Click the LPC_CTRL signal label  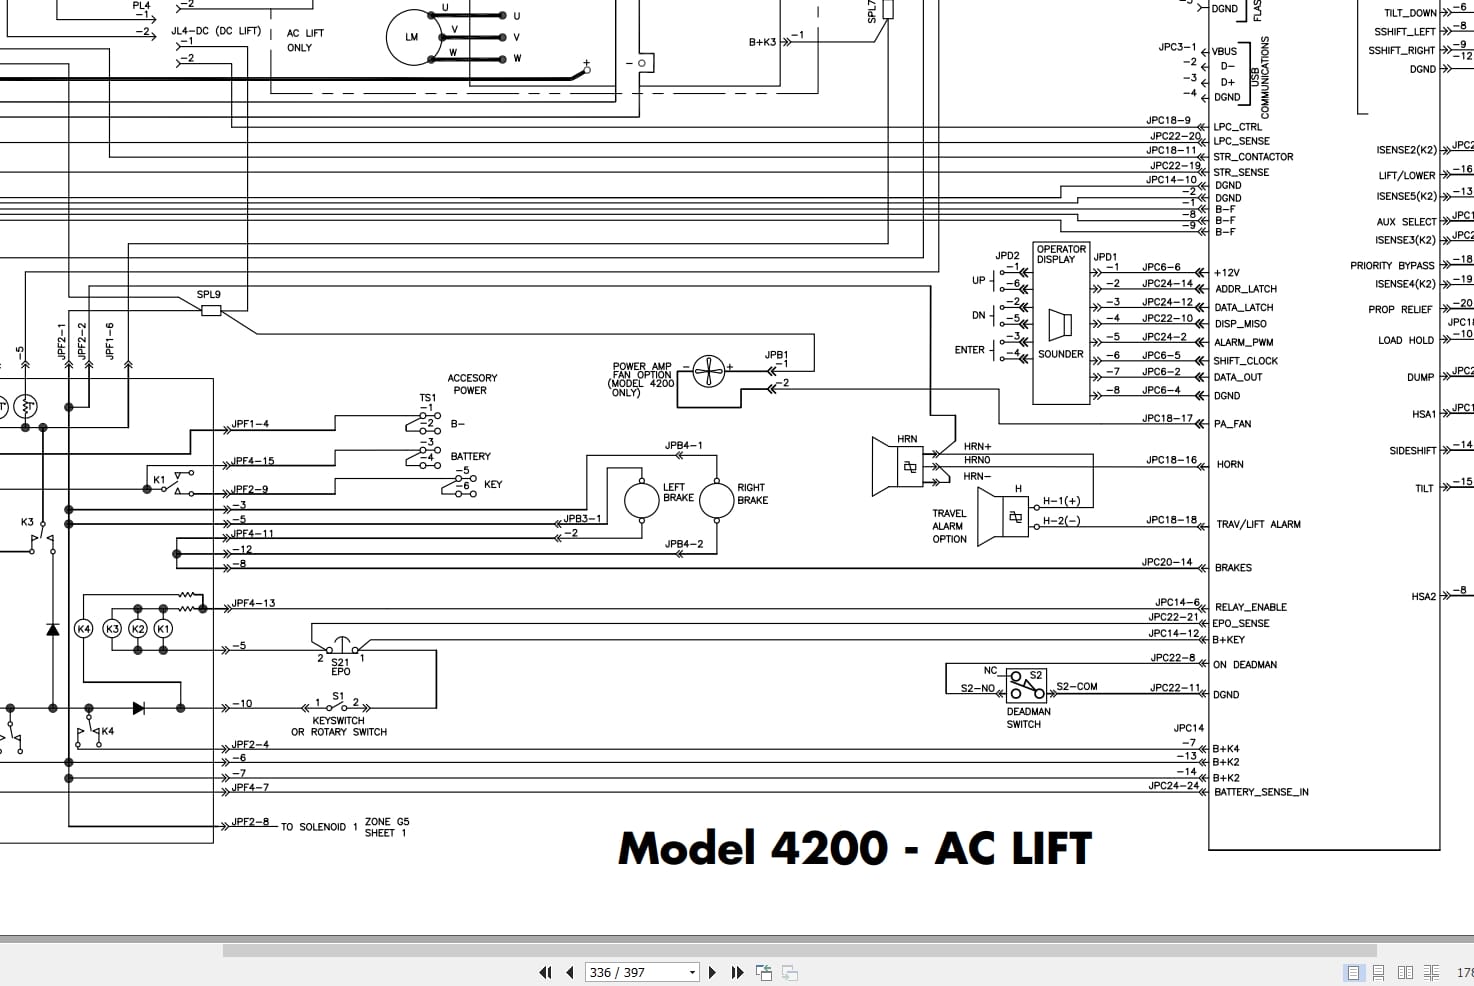point(1238,127)
